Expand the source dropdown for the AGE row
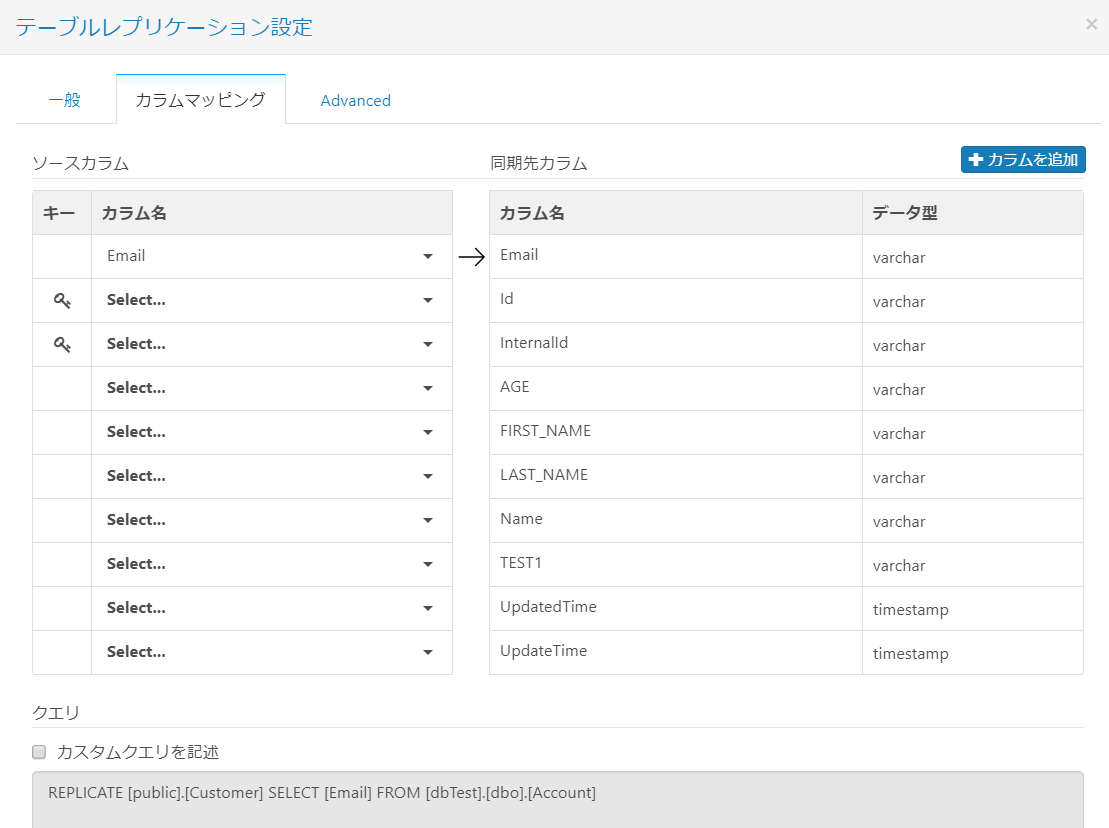This screenshot has width=1109, height=828. coord(271,388)
